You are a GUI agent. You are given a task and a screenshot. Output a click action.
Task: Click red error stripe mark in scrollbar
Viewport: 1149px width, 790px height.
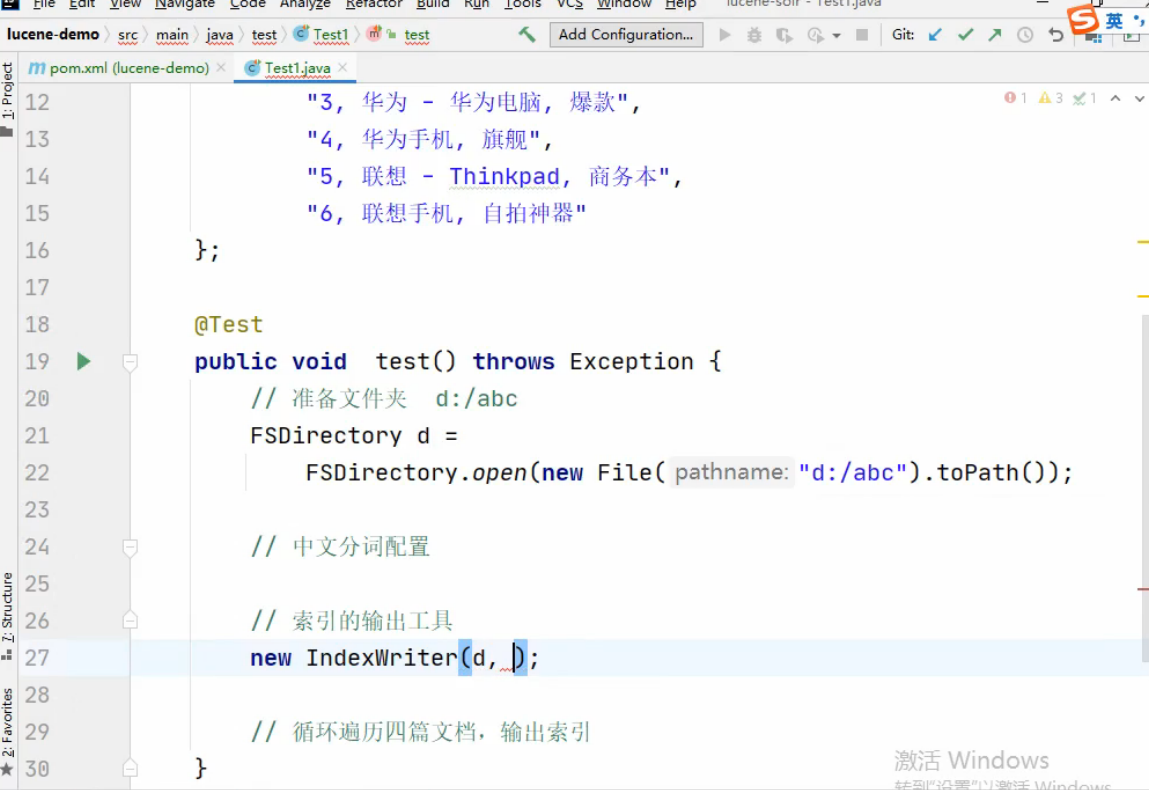point(1143,588)
